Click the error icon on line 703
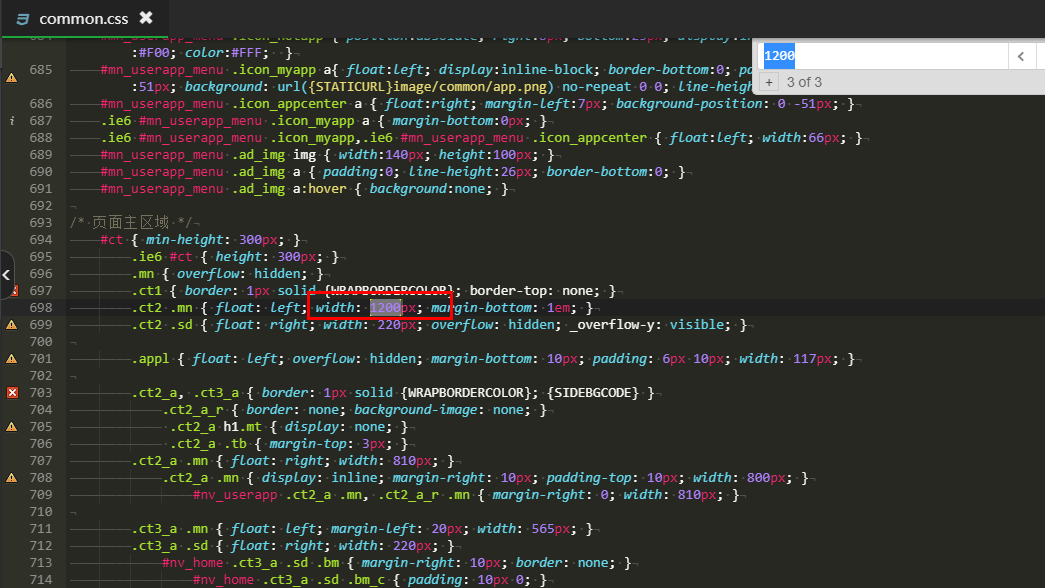1045x588 pixels. [x=12, y=393]
